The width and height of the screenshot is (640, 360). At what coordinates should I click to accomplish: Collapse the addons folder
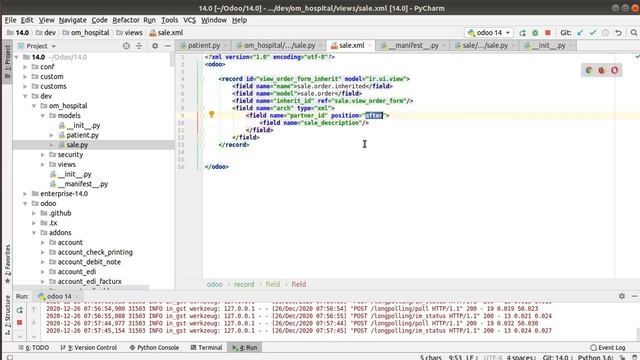[x=34, y=233]
